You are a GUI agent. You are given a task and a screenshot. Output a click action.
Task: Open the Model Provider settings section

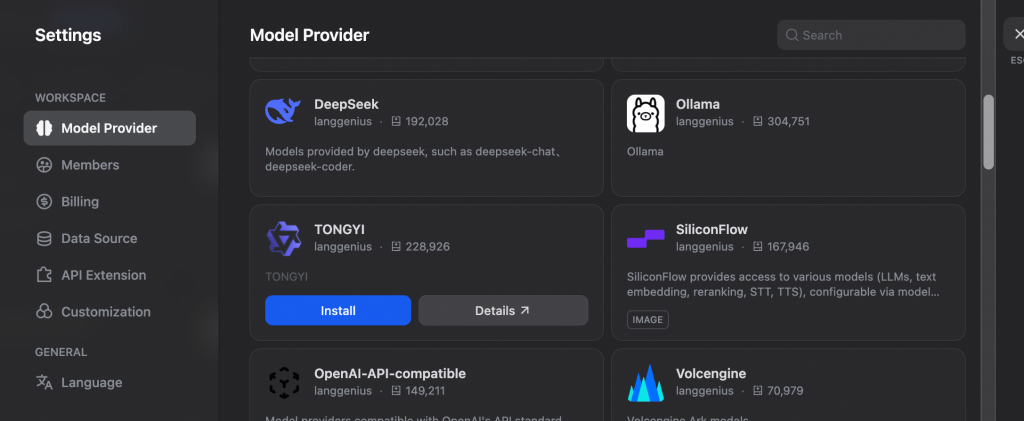click(110, 128)
